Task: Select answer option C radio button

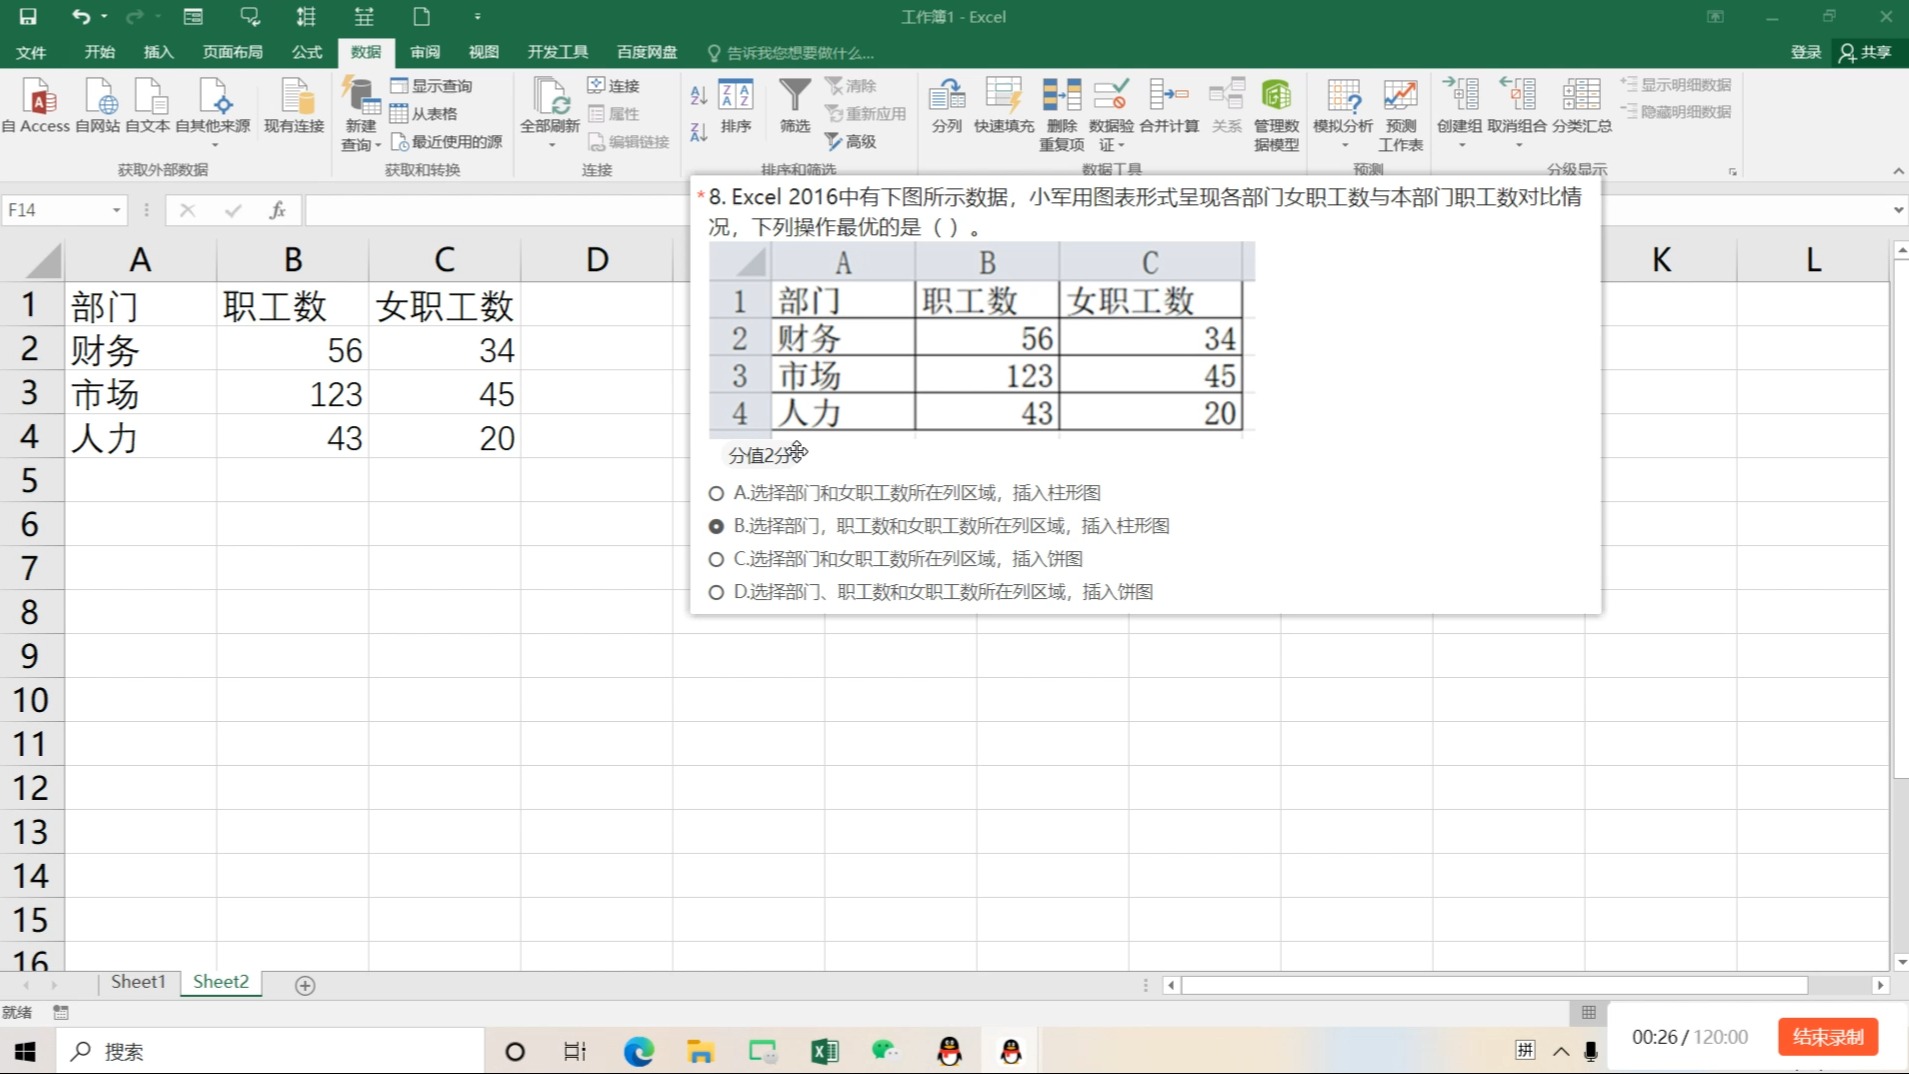Action: 716,559
